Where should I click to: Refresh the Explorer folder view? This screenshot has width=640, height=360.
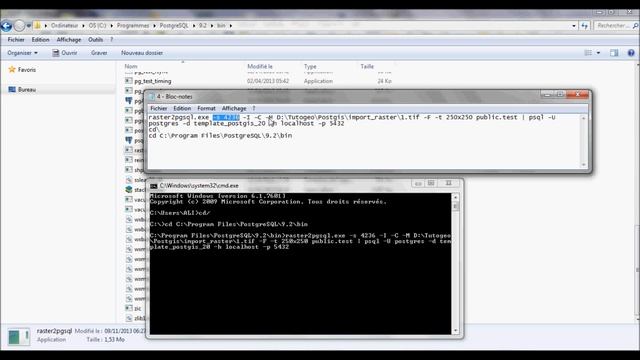(584, 26)
